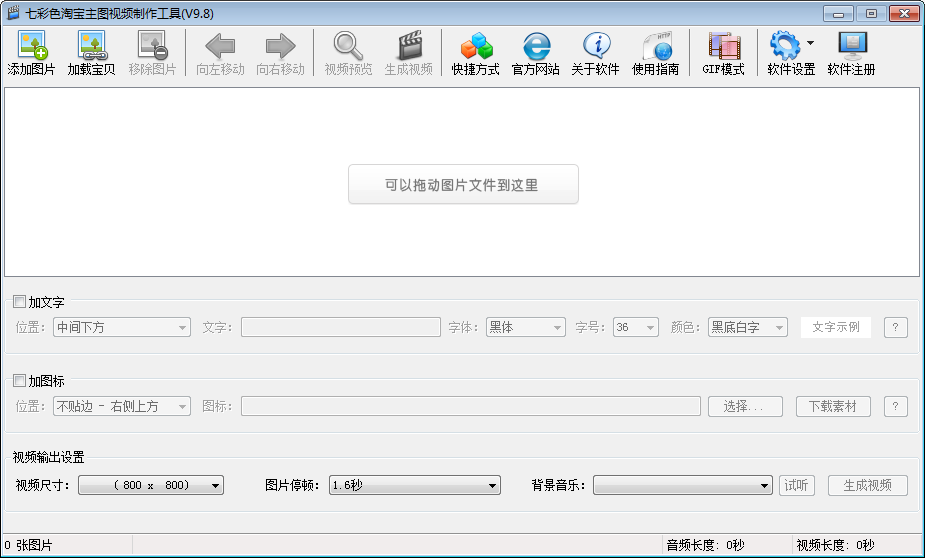The height and width of the screenshot is (558, 925).
Task: Open the 软件注册 registration monitor icon
Action: tap(851, 53)
